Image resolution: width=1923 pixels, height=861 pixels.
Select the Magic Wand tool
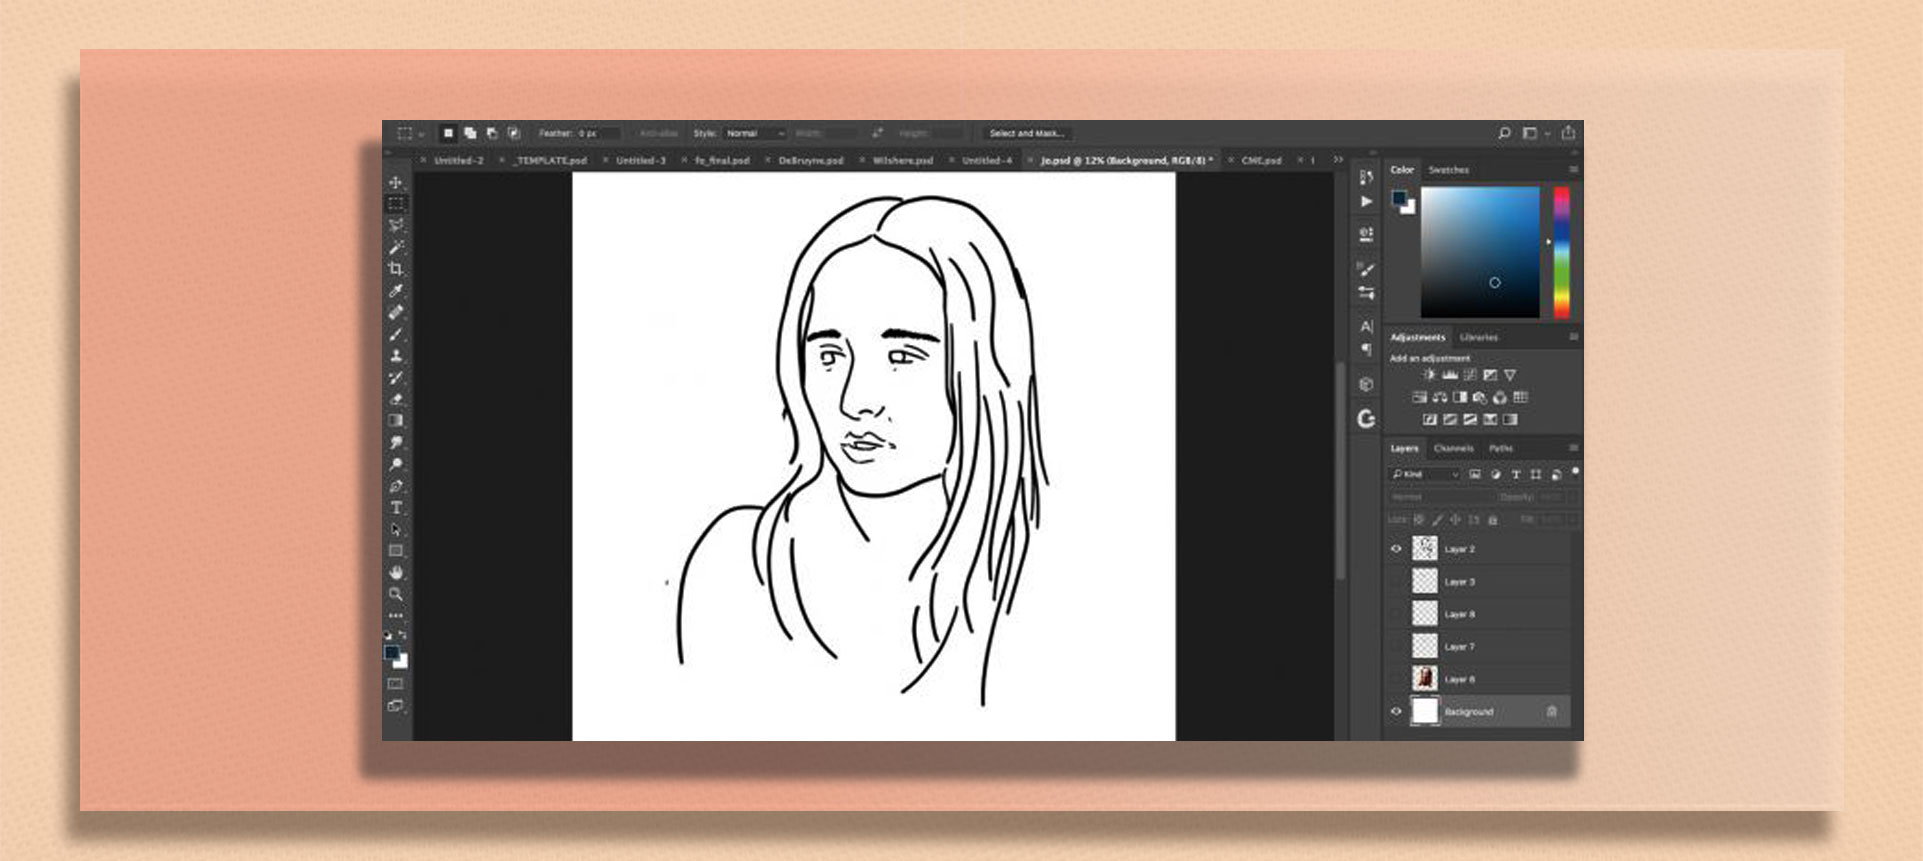click(x=396, y=247)
